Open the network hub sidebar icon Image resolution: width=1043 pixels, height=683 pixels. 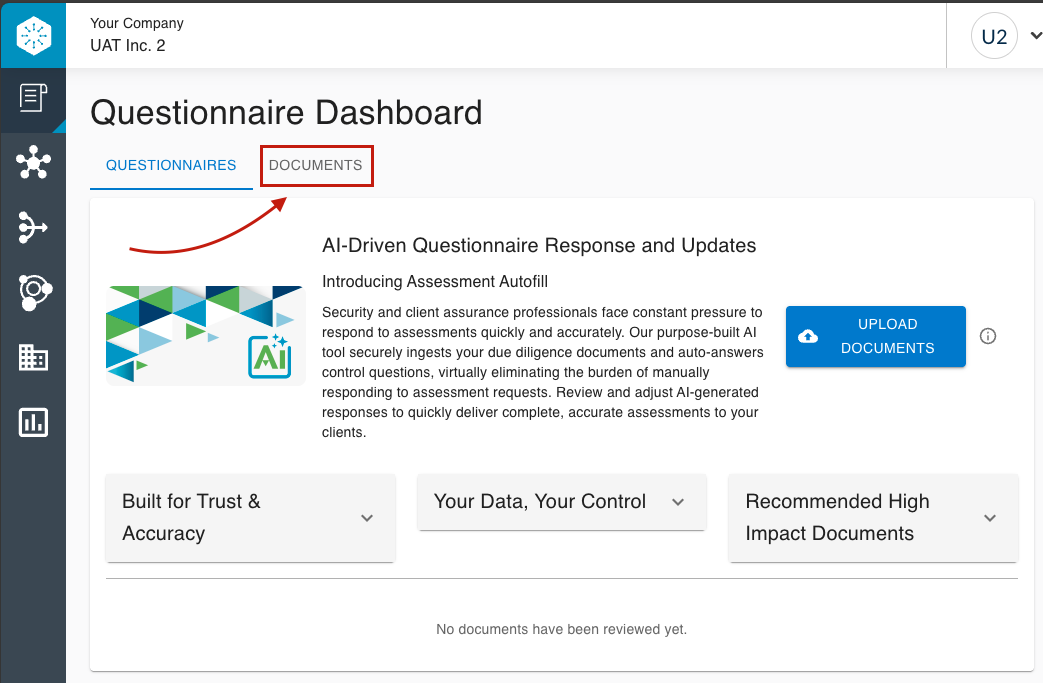click(33, 162)
